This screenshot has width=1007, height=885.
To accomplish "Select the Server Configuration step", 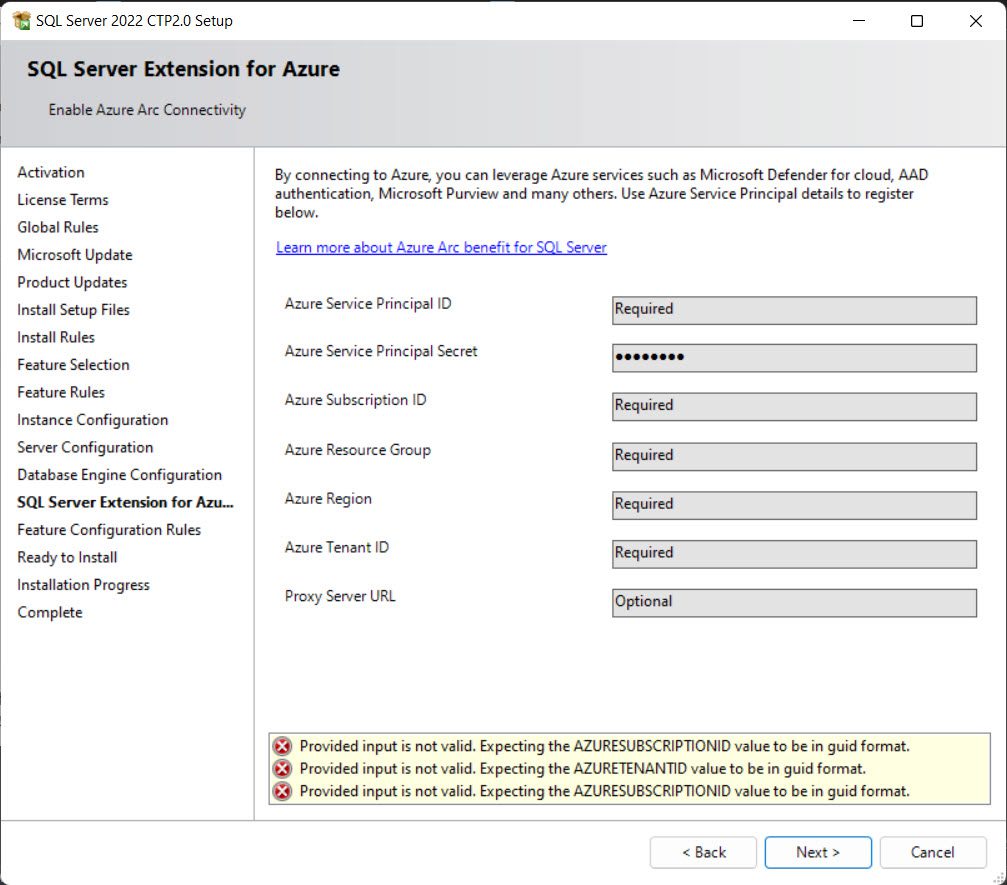I will coord(85,448).
